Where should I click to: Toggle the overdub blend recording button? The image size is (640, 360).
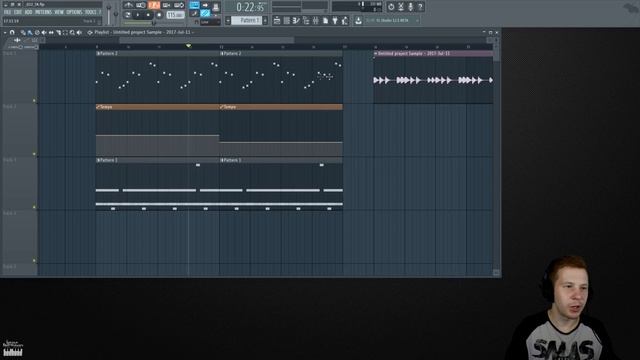click(167, 5)
